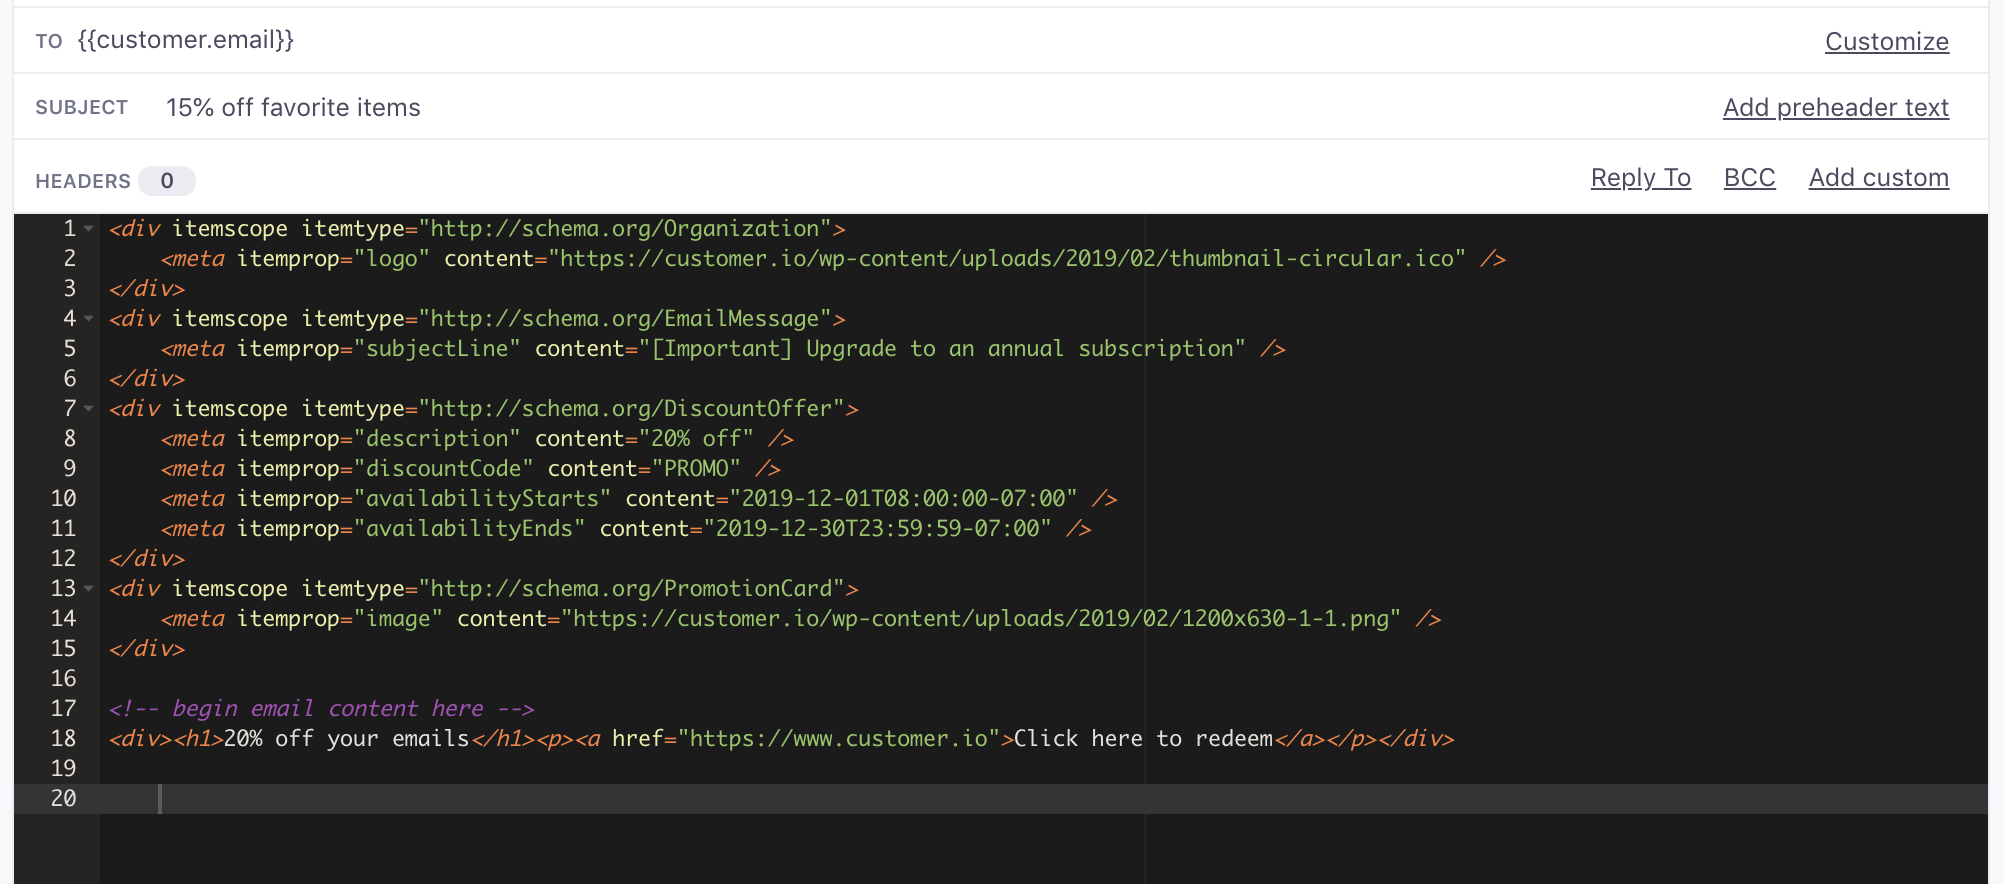Click the subject field '15% off favorite items'
The width and height of the screenshot is (2004, 884).
293,108
